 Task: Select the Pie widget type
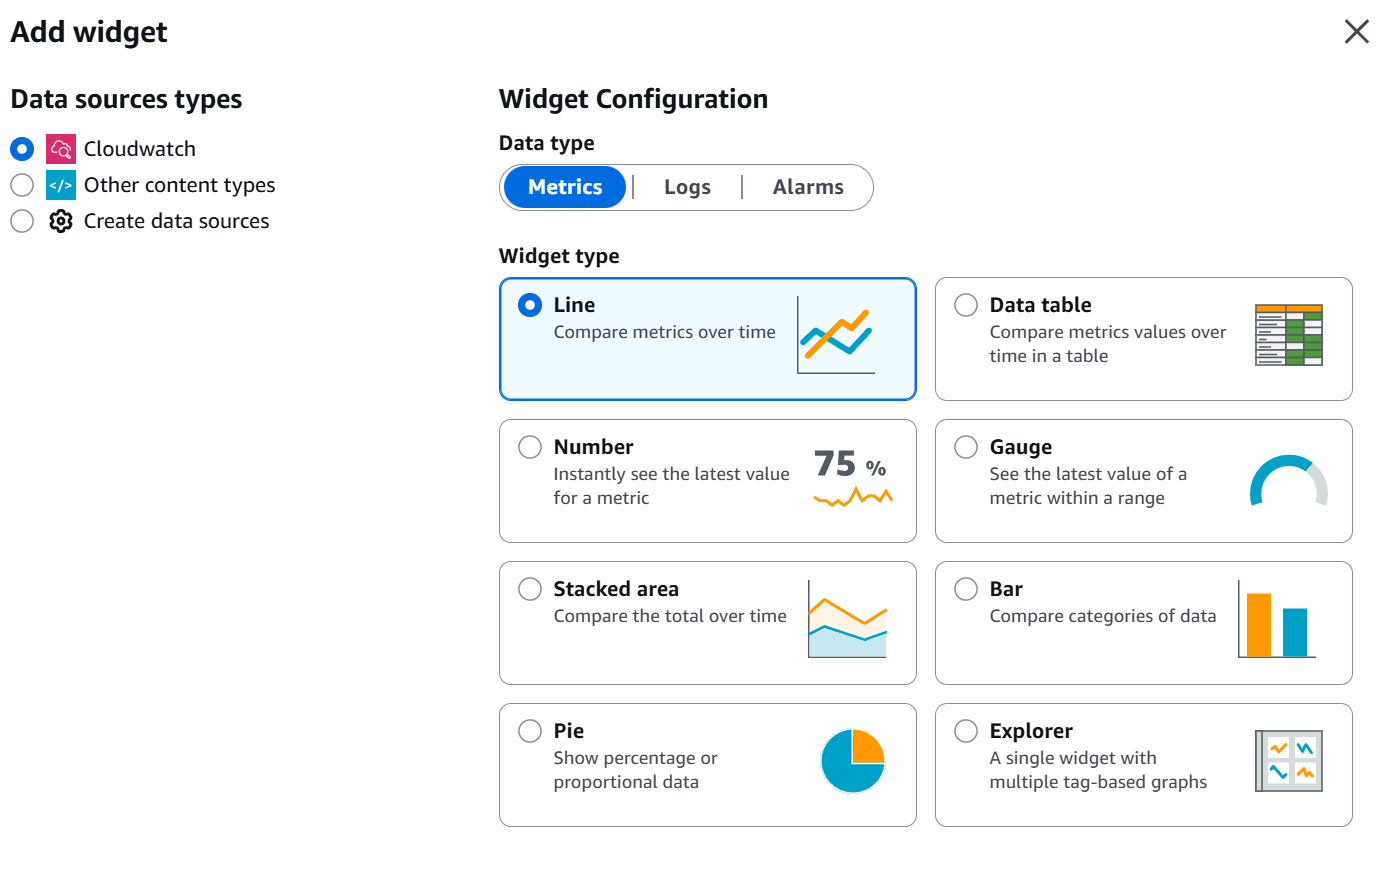[x=530, y=731]
